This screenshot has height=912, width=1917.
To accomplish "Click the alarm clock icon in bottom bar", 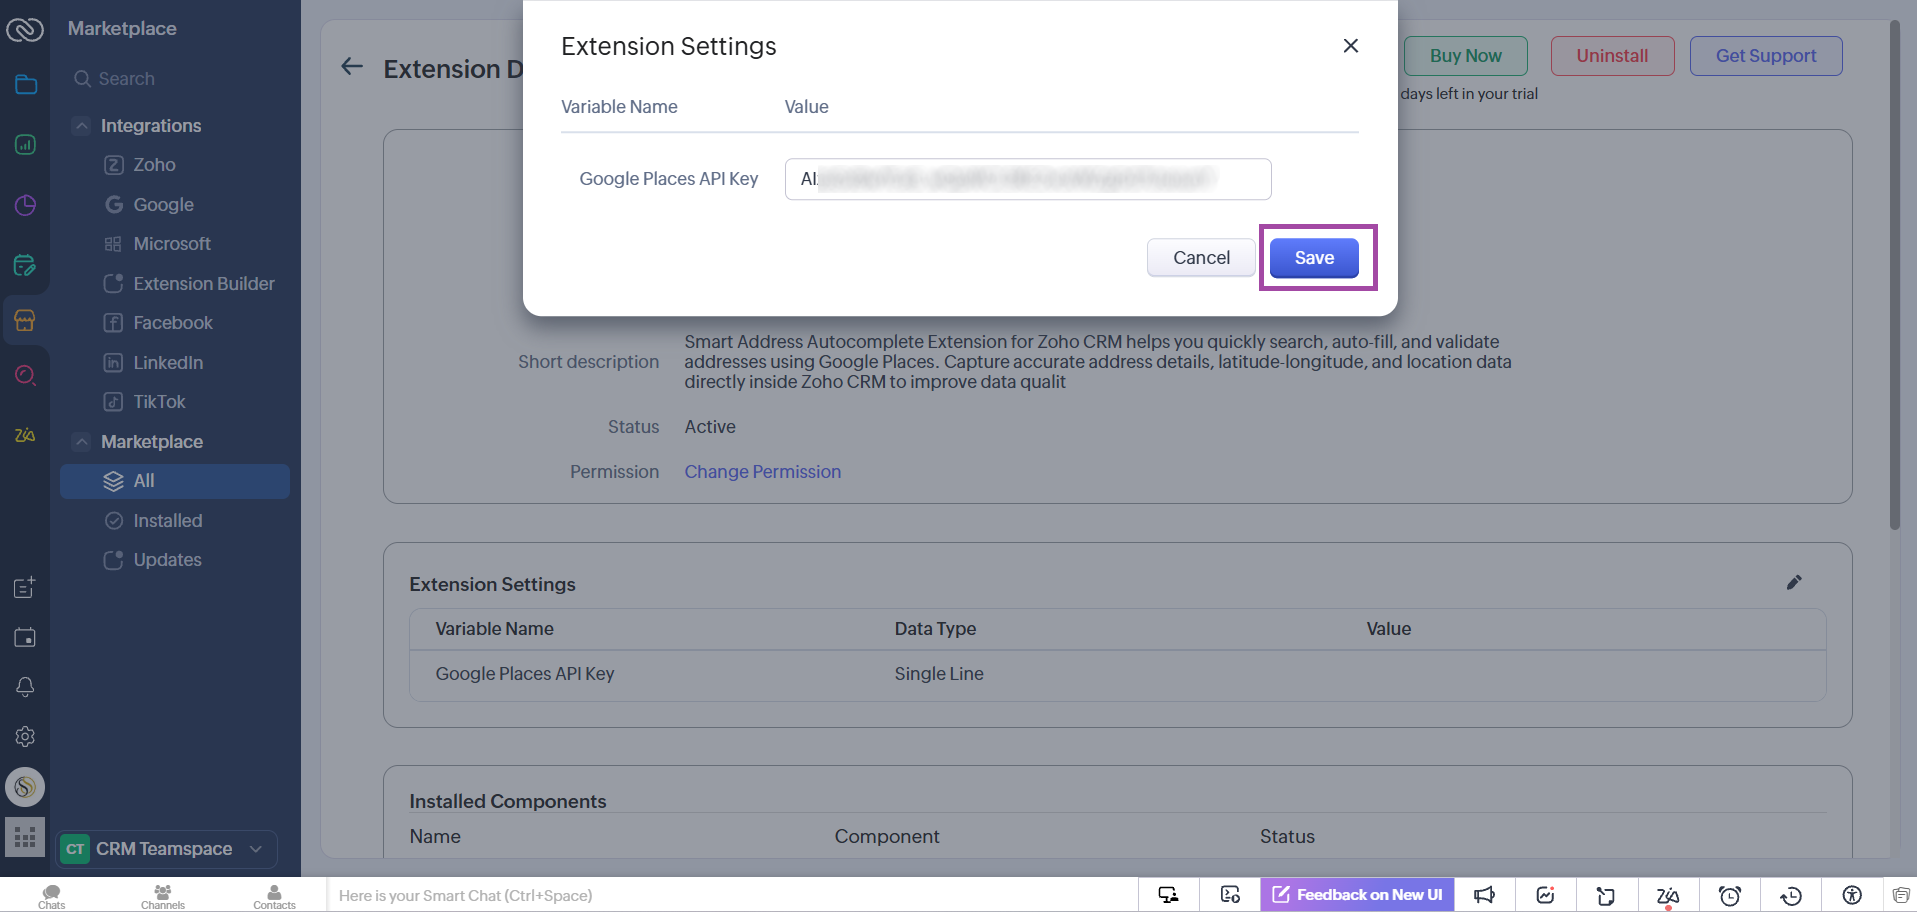I will [x=1731, y=895].
